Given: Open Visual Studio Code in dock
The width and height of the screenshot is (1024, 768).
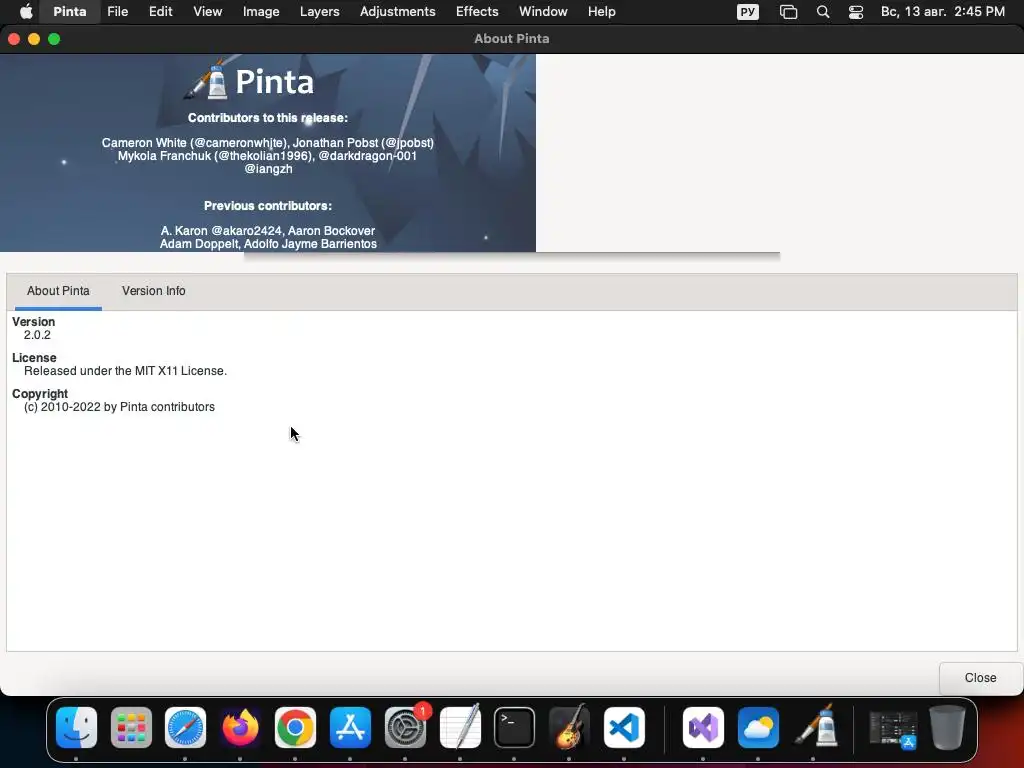Looking at the screenshot, I should pyautogui.click(x=624, y=727).
